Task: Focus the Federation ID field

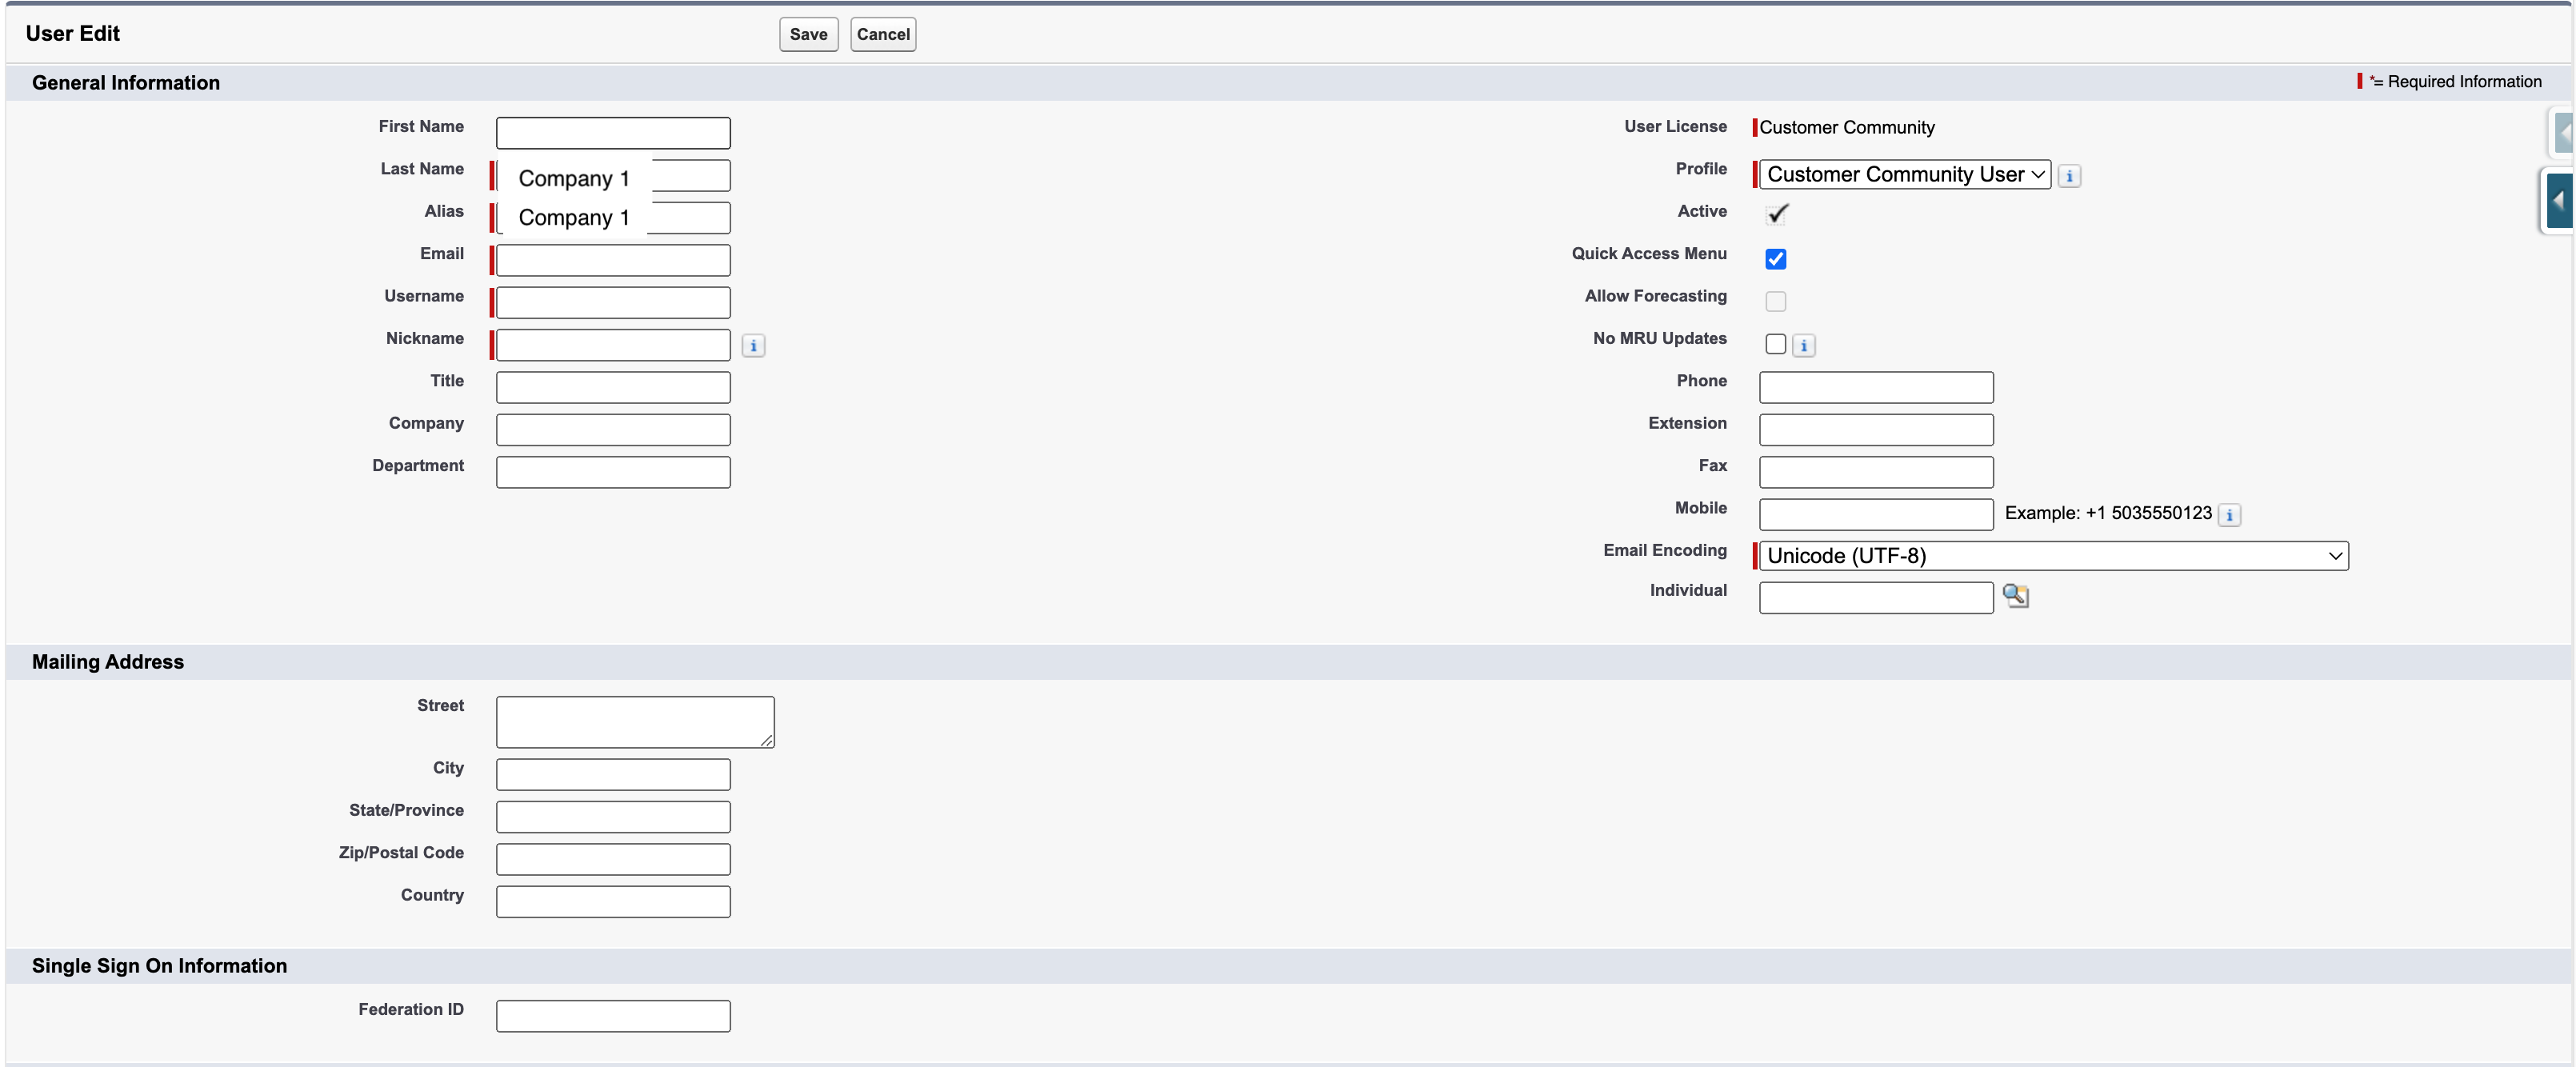Action: [612, 1015]
